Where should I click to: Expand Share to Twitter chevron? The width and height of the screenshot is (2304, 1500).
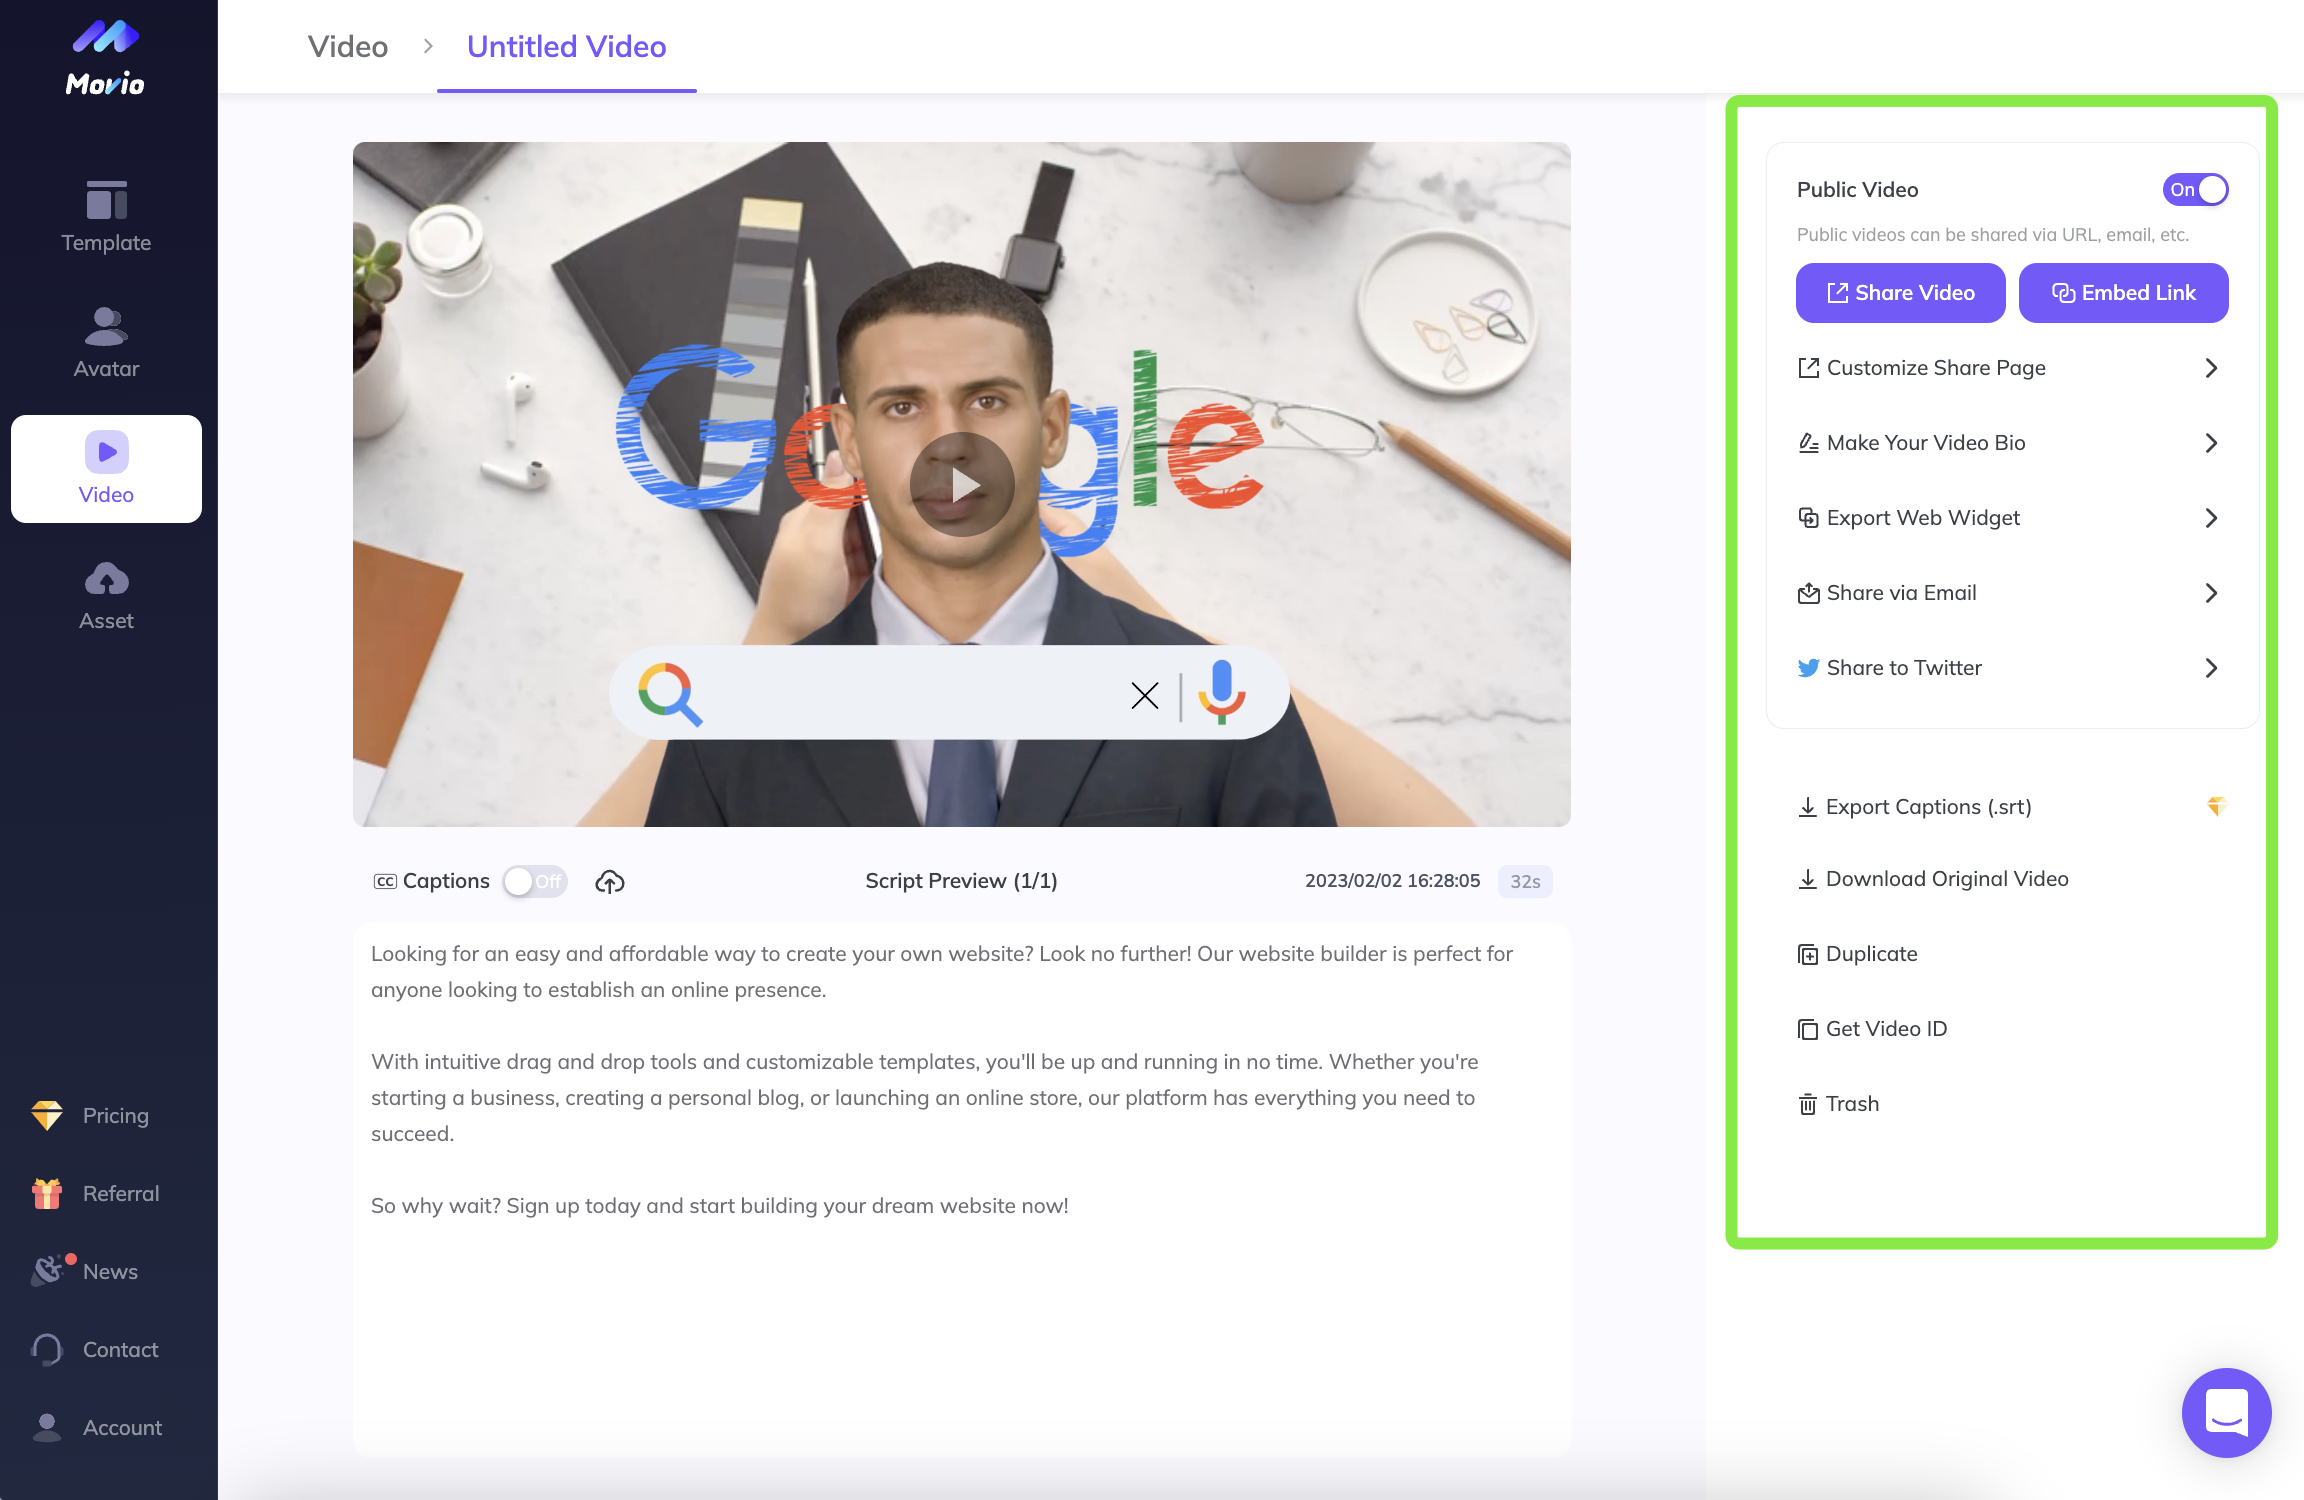(x=2211, y=668)
